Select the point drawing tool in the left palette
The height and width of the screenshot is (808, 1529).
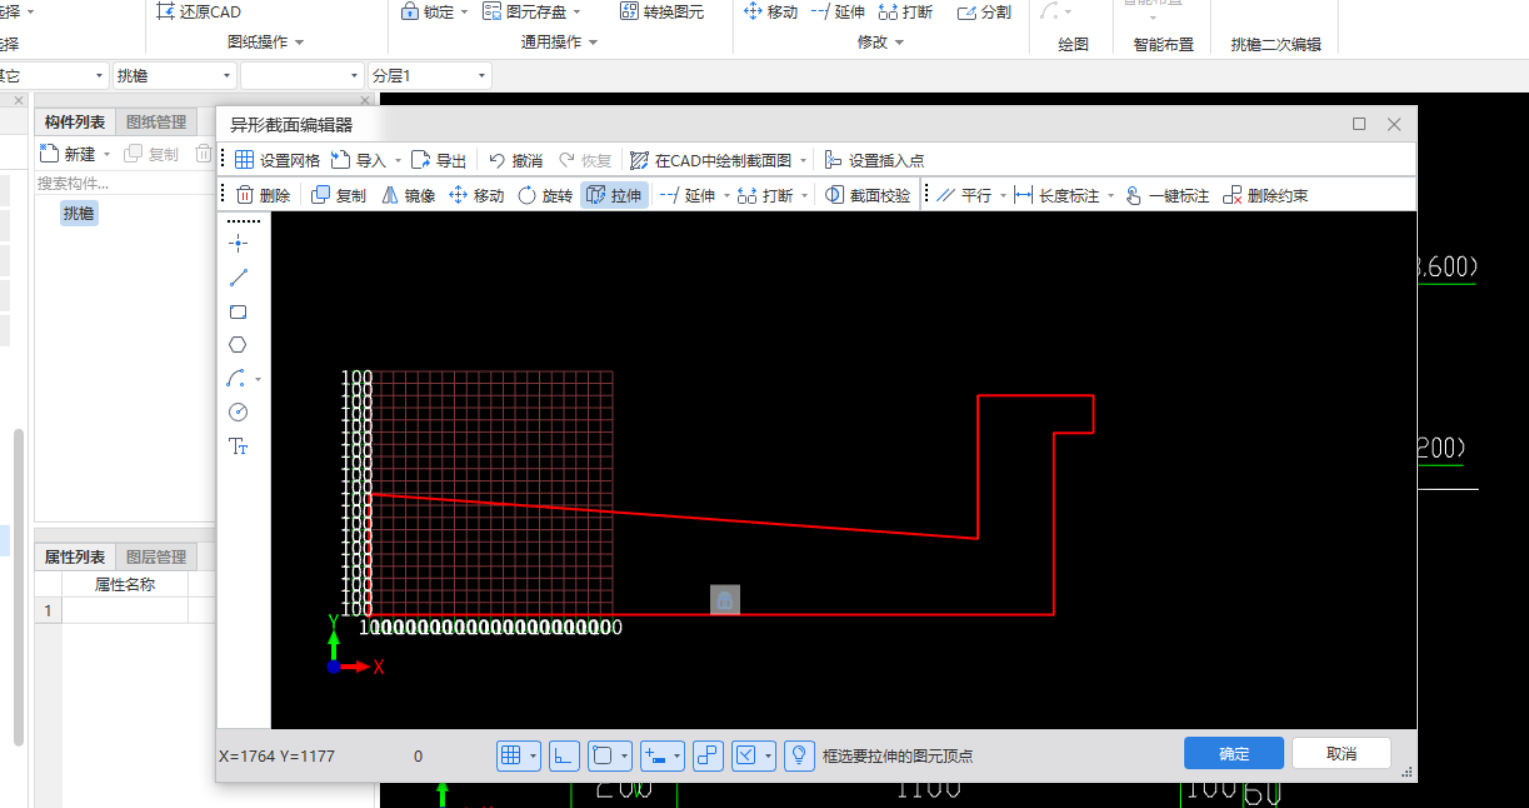pos(238,243)
